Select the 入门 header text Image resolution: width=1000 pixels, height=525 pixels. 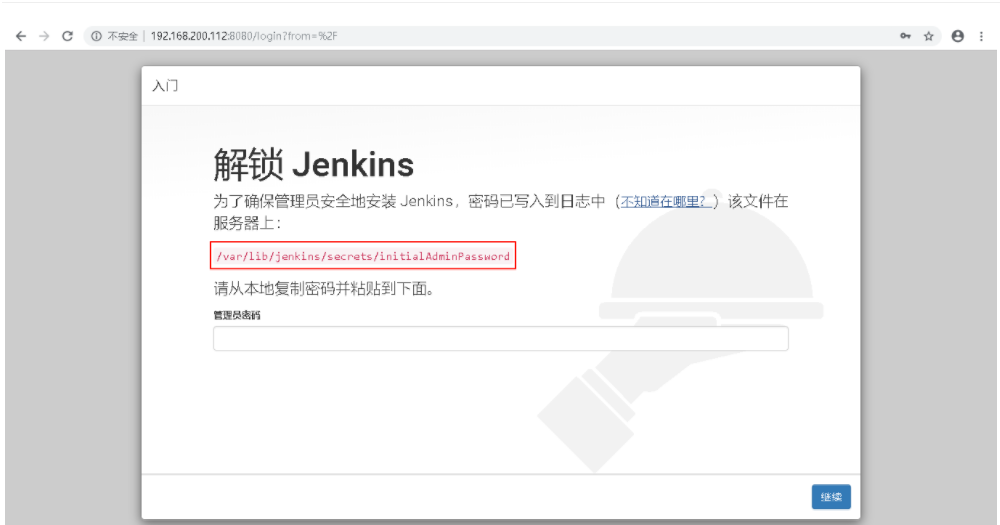165,85
